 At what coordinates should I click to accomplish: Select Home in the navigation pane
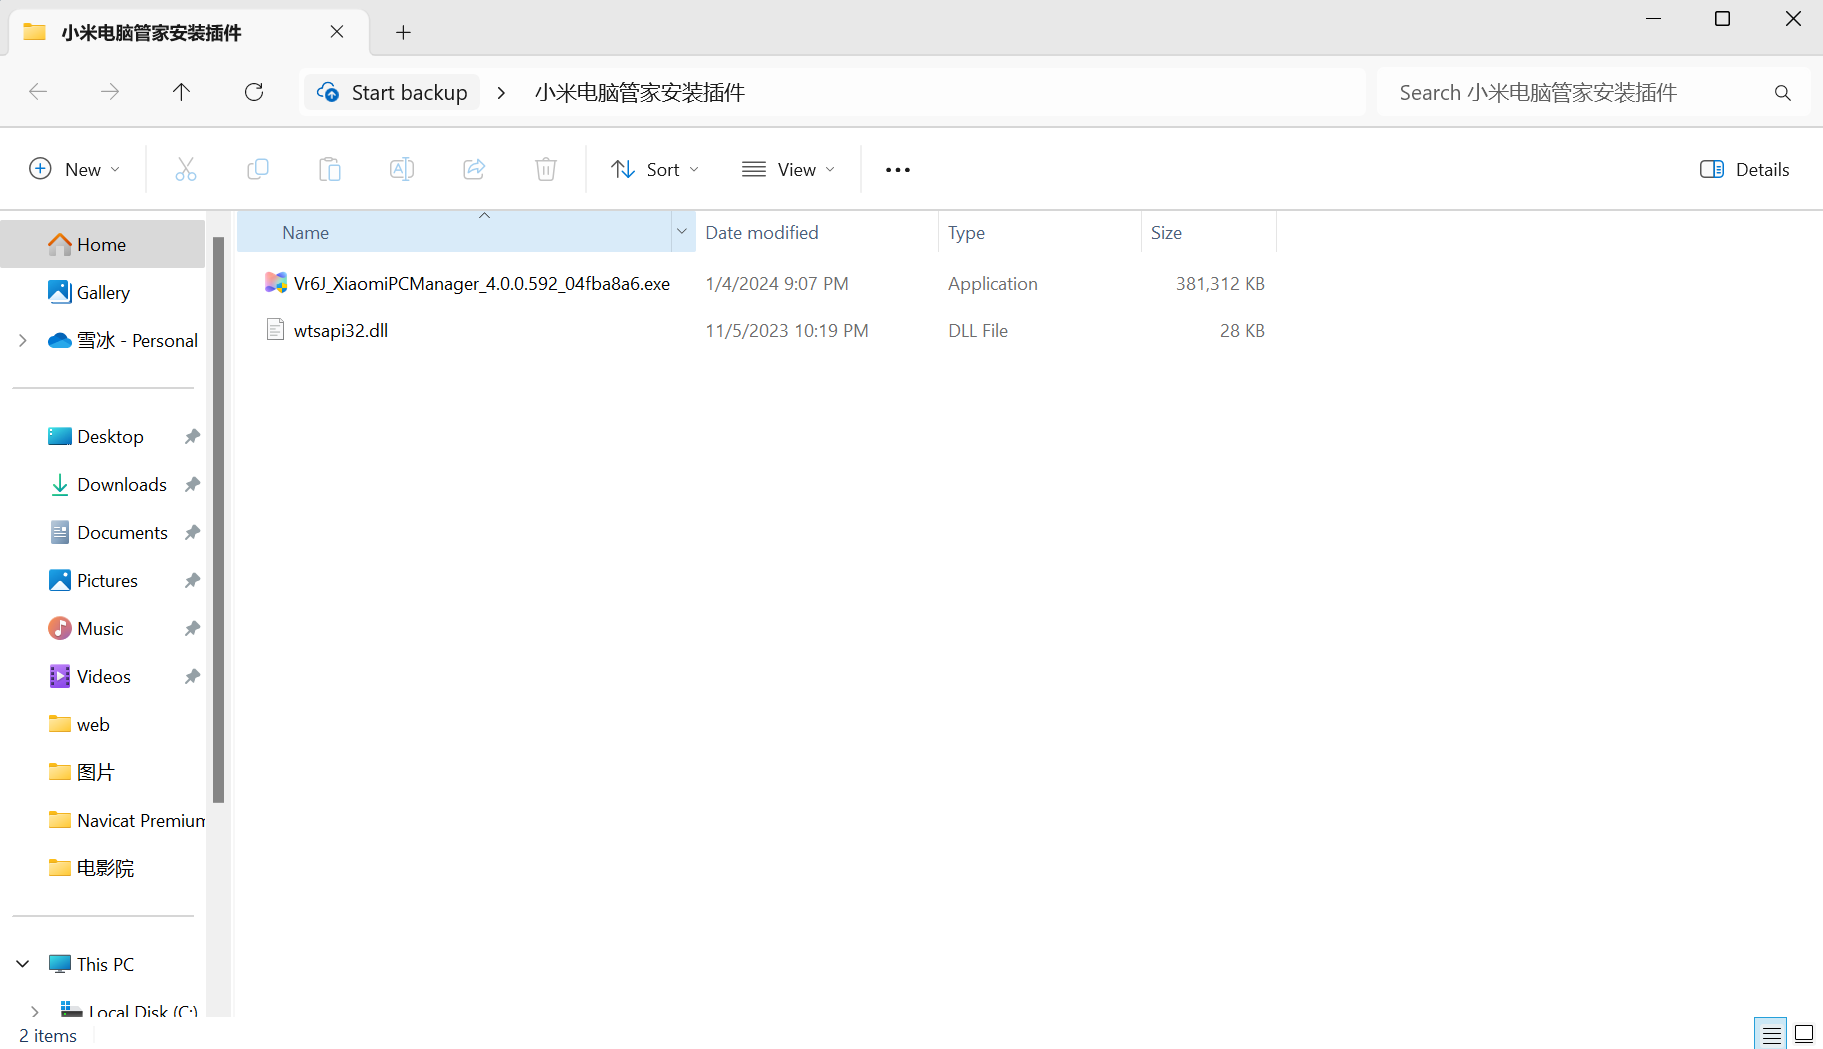point(102,245)
